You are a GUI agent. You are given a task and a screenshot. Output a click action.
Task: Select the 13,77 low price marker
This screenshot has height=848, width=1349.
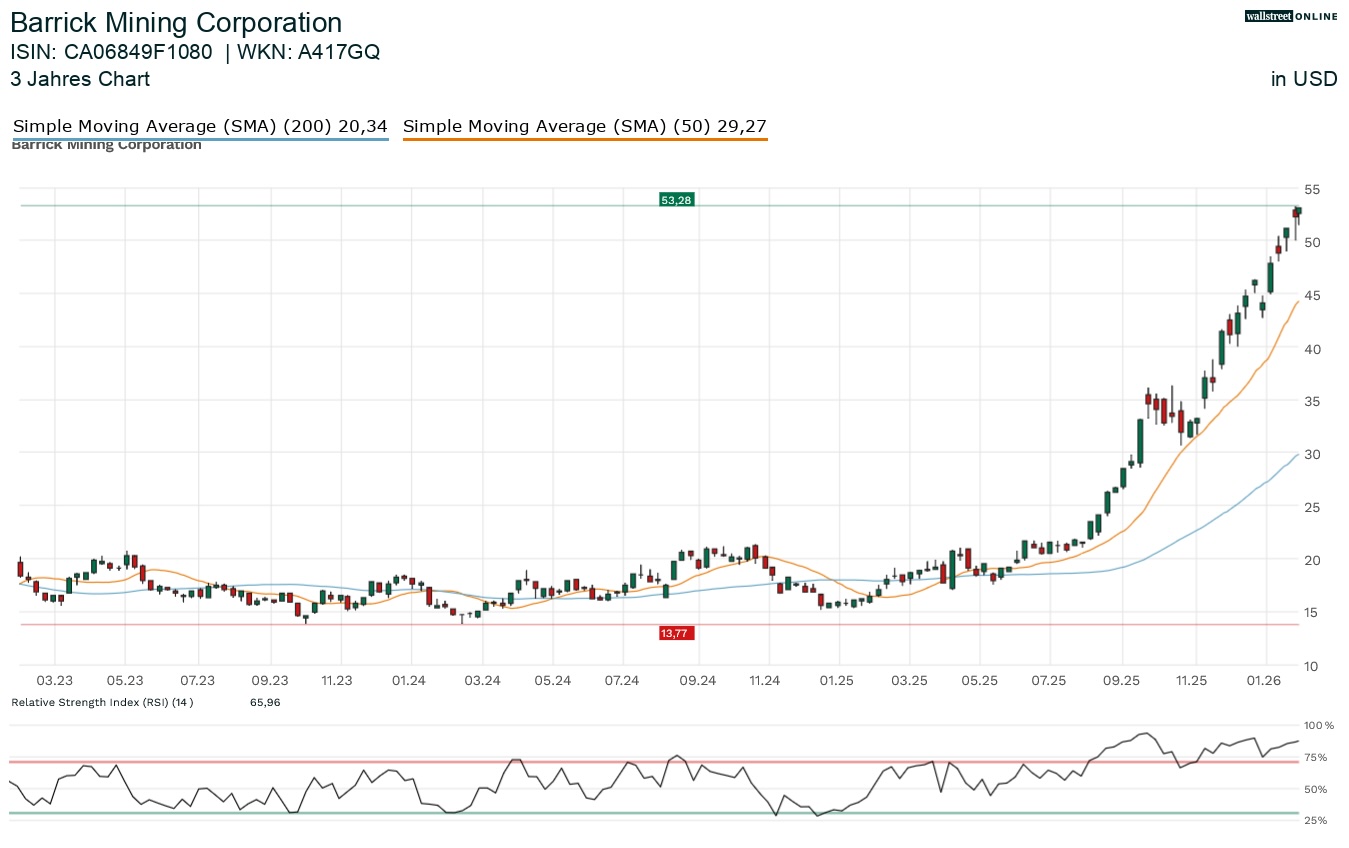coord(676,632)
